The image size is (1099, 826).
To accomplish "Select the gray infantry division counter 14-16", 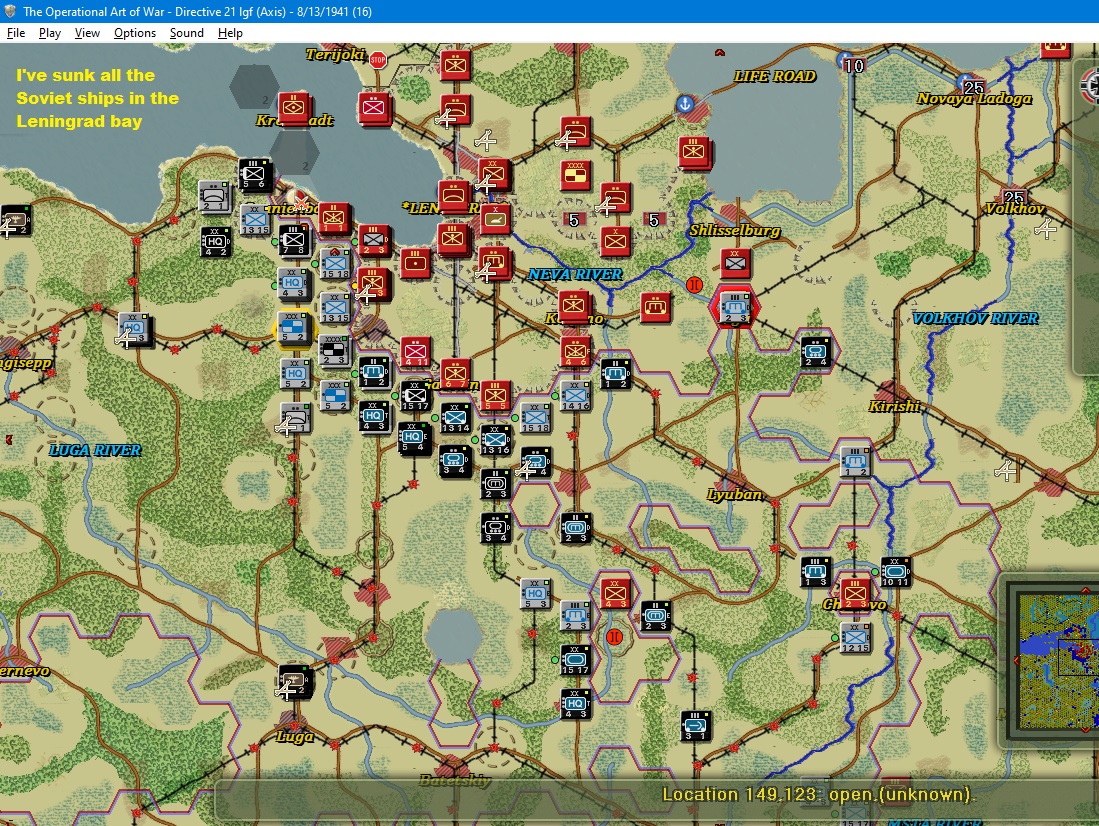I will click(x=575, y=396).
